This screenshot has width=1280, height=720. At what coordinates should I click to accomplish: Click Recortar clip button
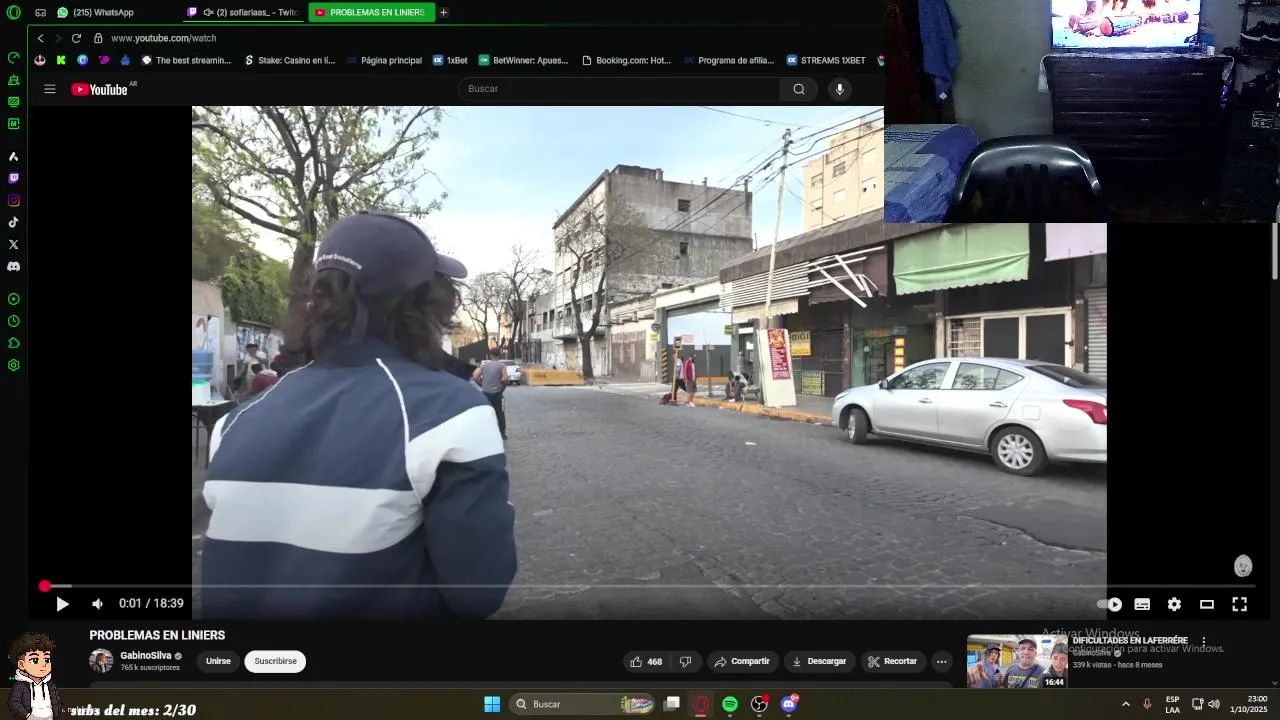pos(892,661)
